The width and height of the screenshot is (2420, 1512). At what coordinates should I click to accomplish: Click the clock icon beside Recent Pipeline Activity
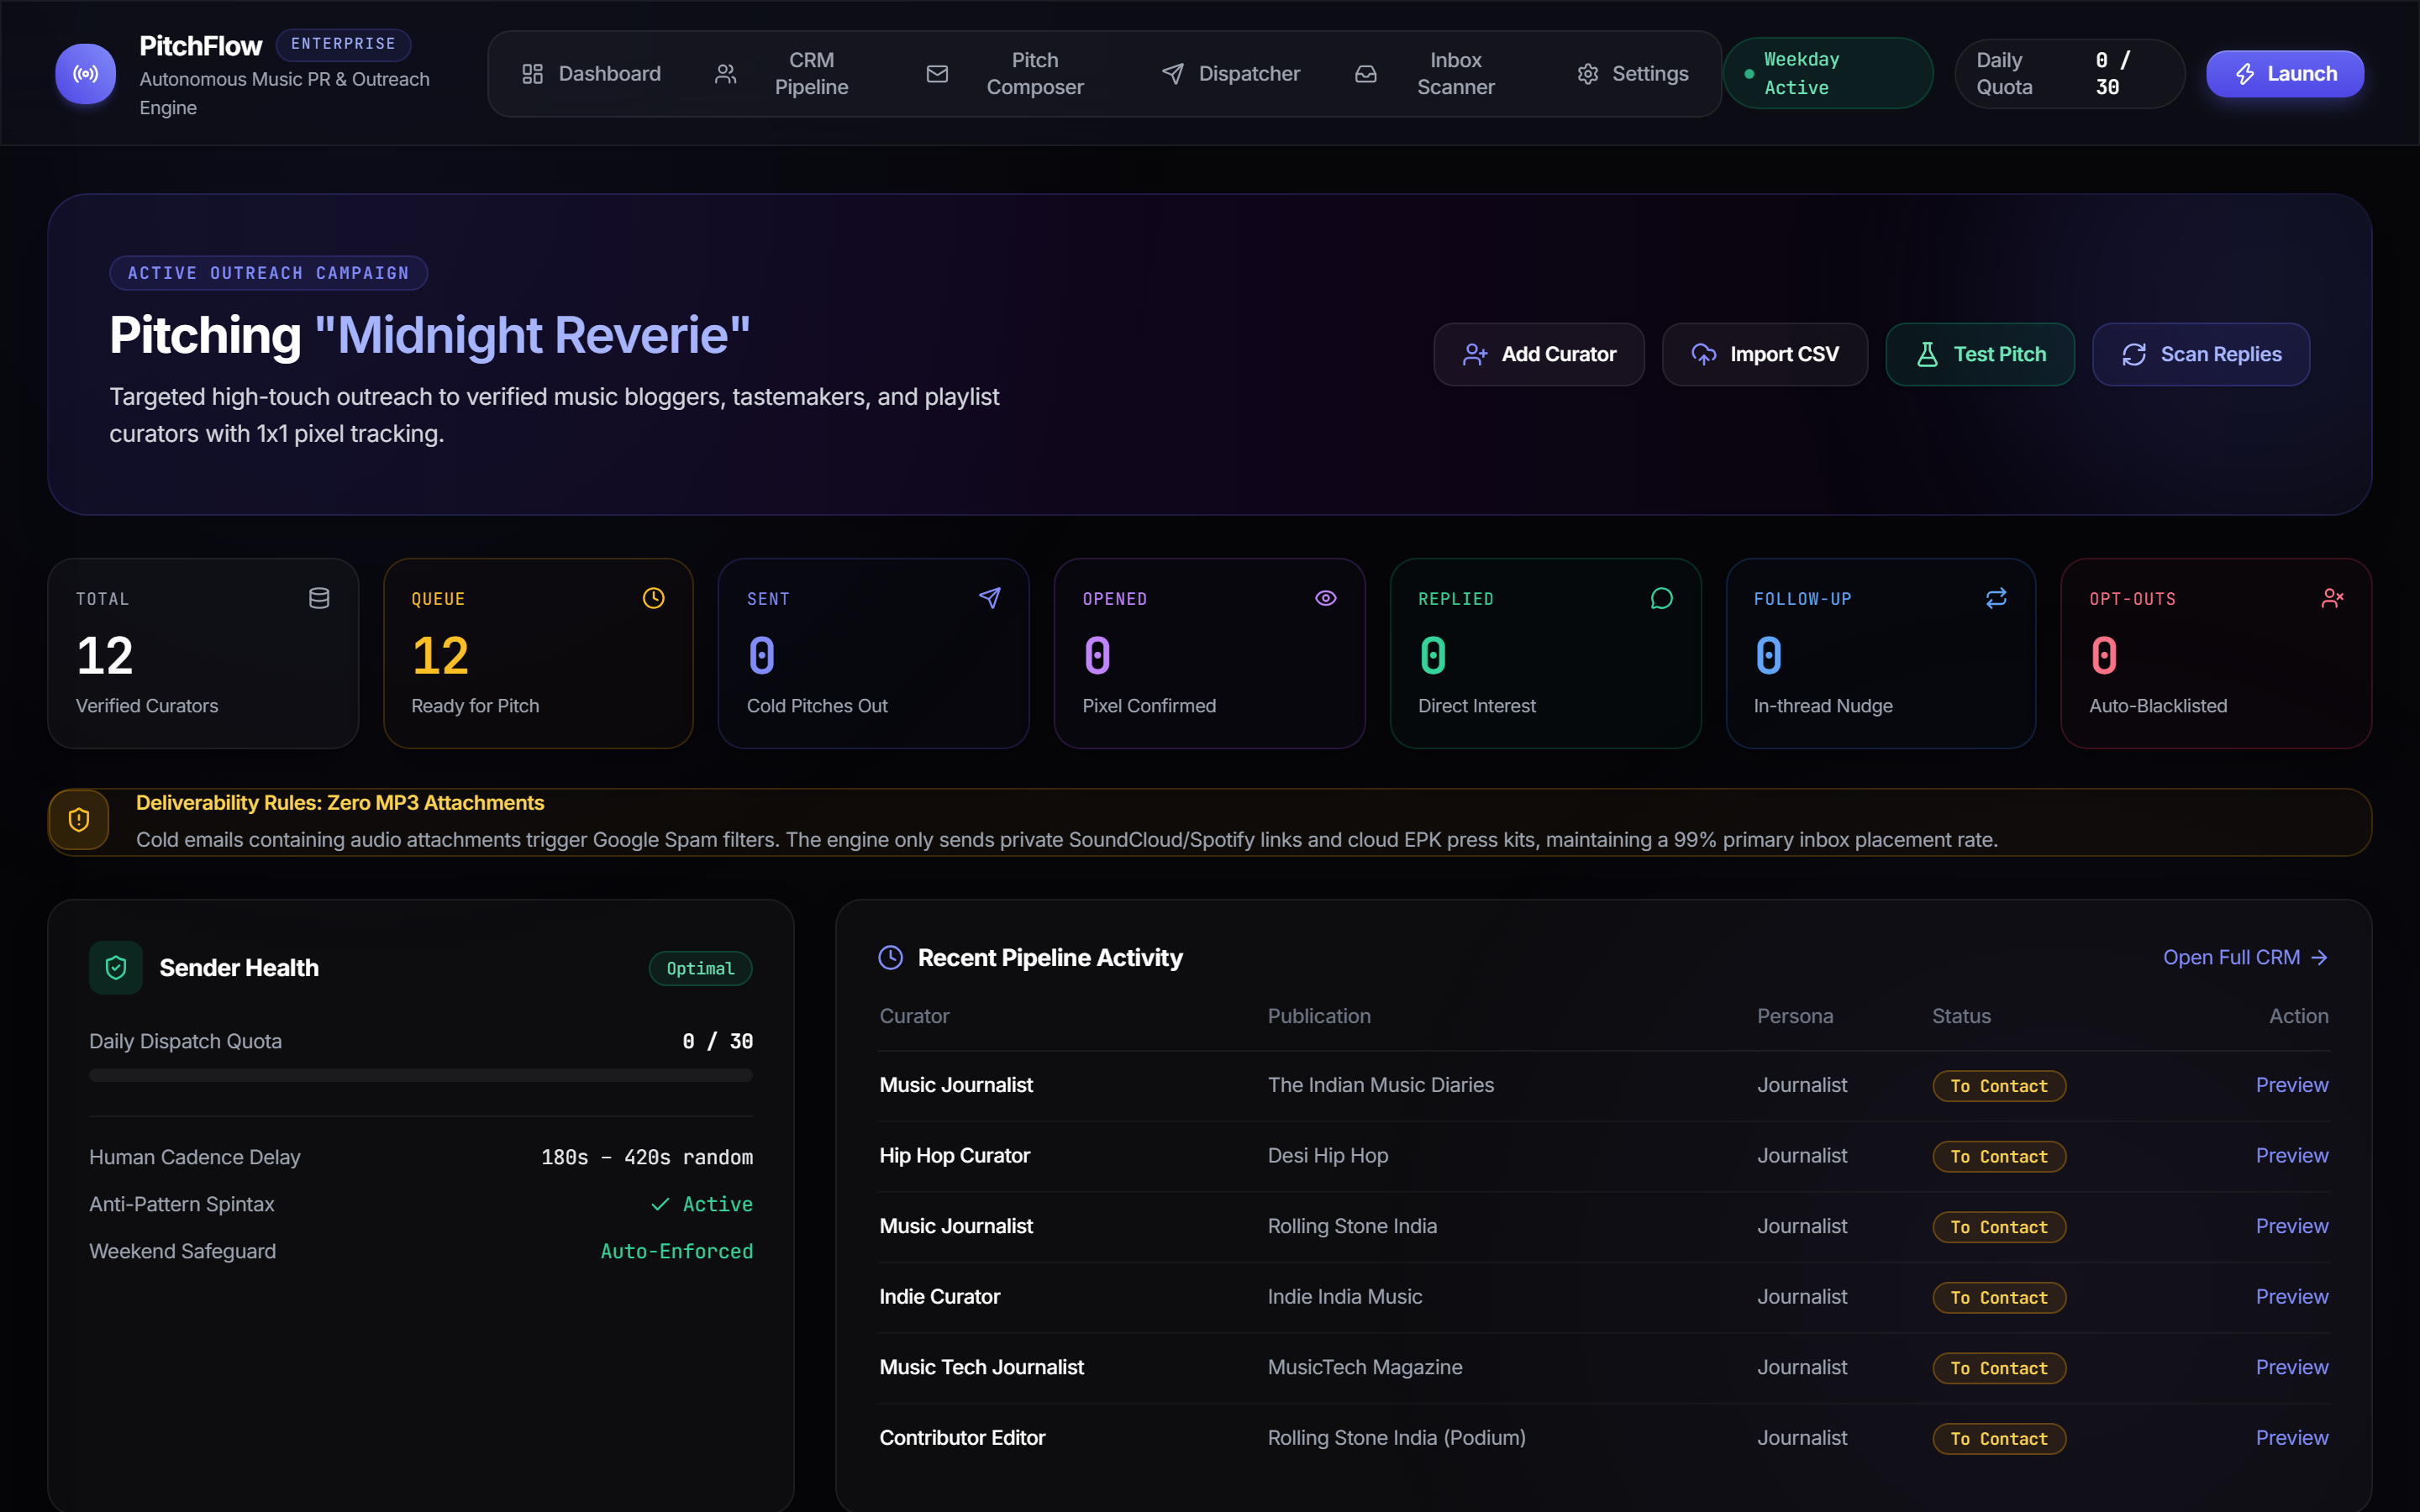point(891,957)
